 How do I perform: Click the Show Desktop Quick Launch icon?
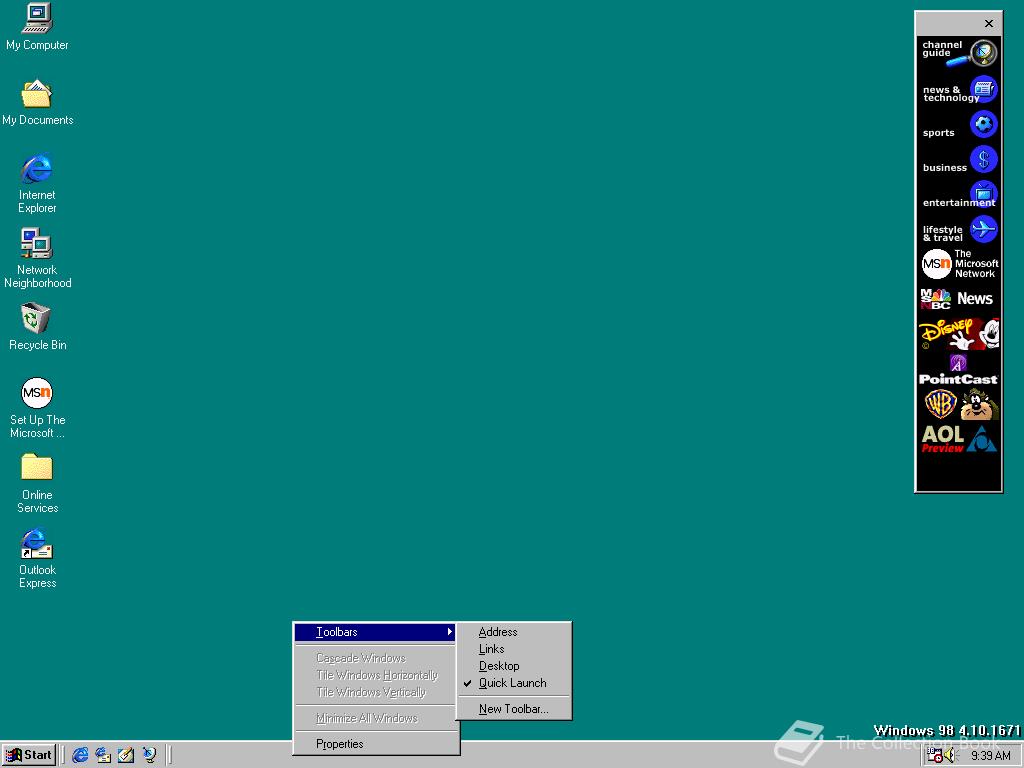(126, 755)
